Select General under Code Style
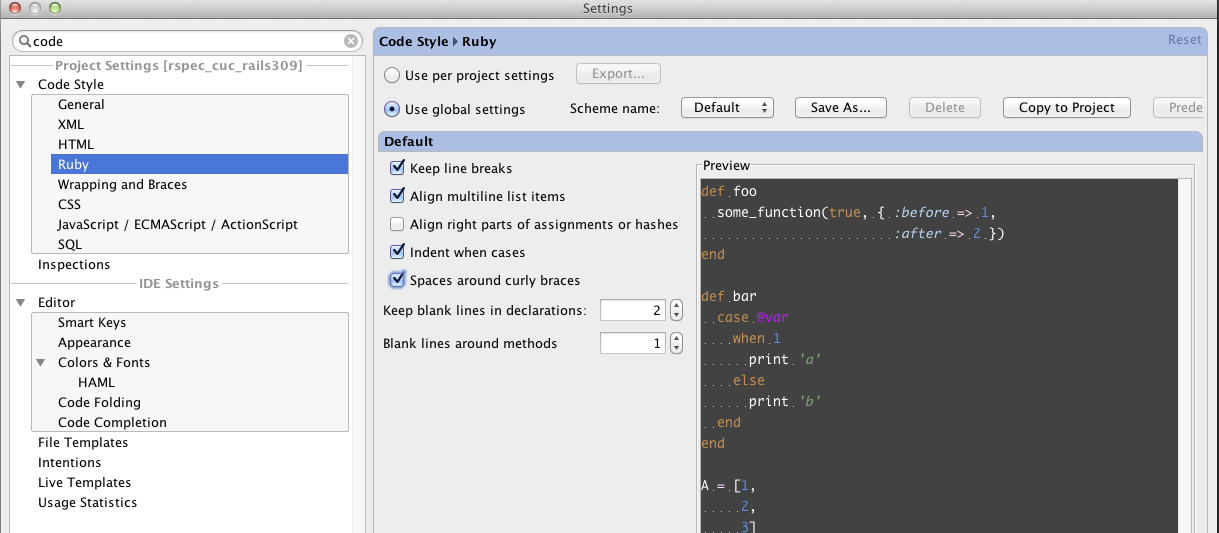 tap(81, 104)
